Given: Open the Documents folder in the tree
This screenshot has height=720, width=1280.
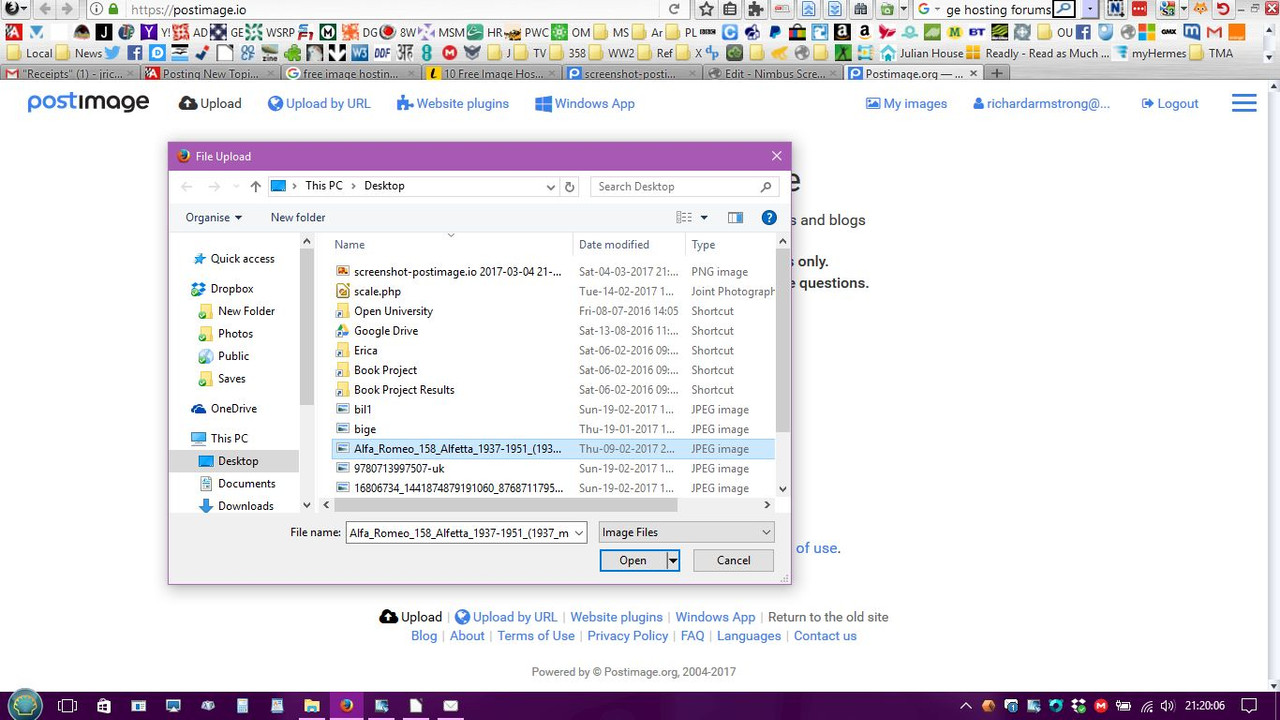Looking at the screenshot, I should pos(246,483).
